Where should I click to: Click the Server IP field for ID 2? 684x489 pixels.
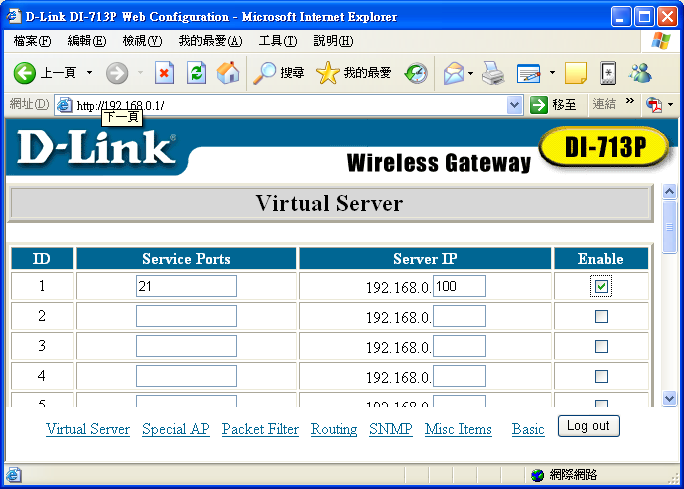[x=459, y=316]
